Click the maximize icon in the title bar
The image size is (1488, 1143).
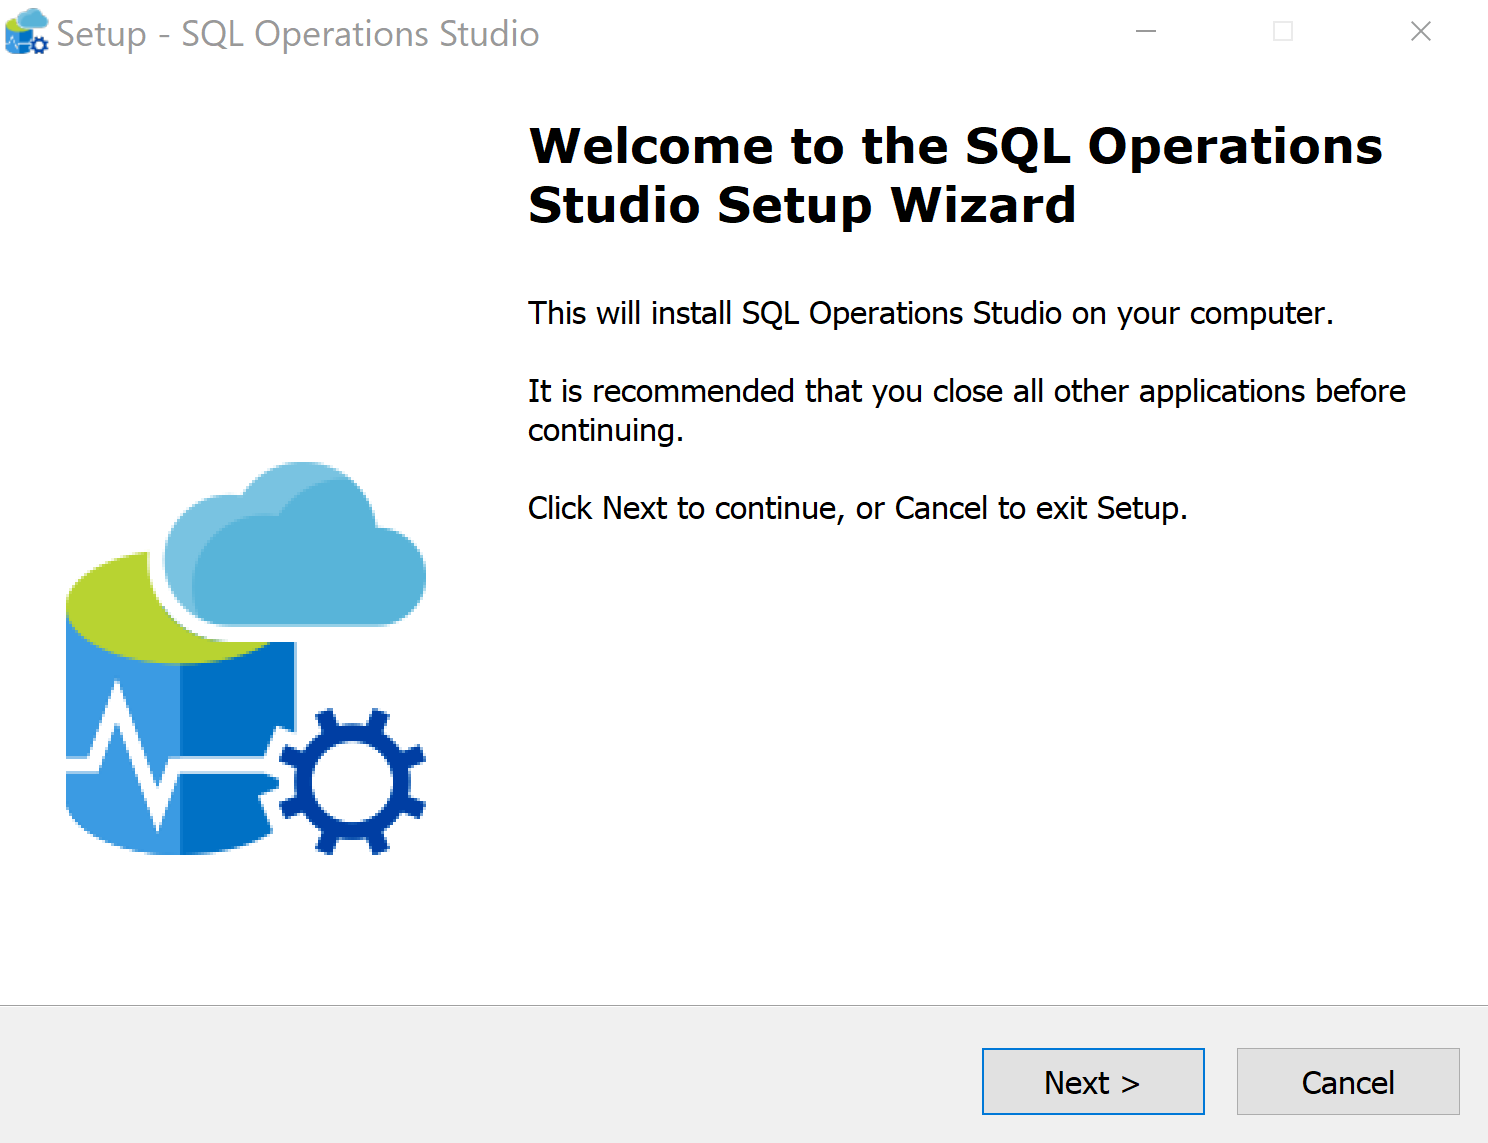pos(1283,31)
